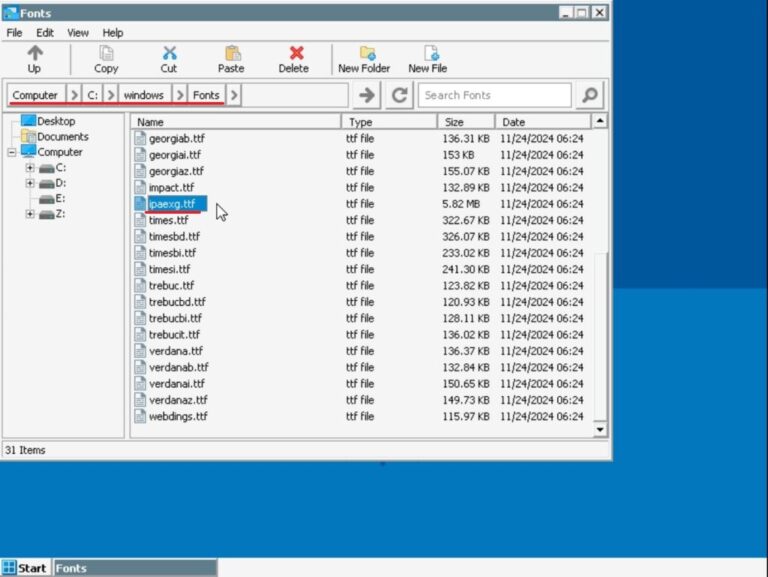Click the magnifying glass search button

(x=590, y=95)
